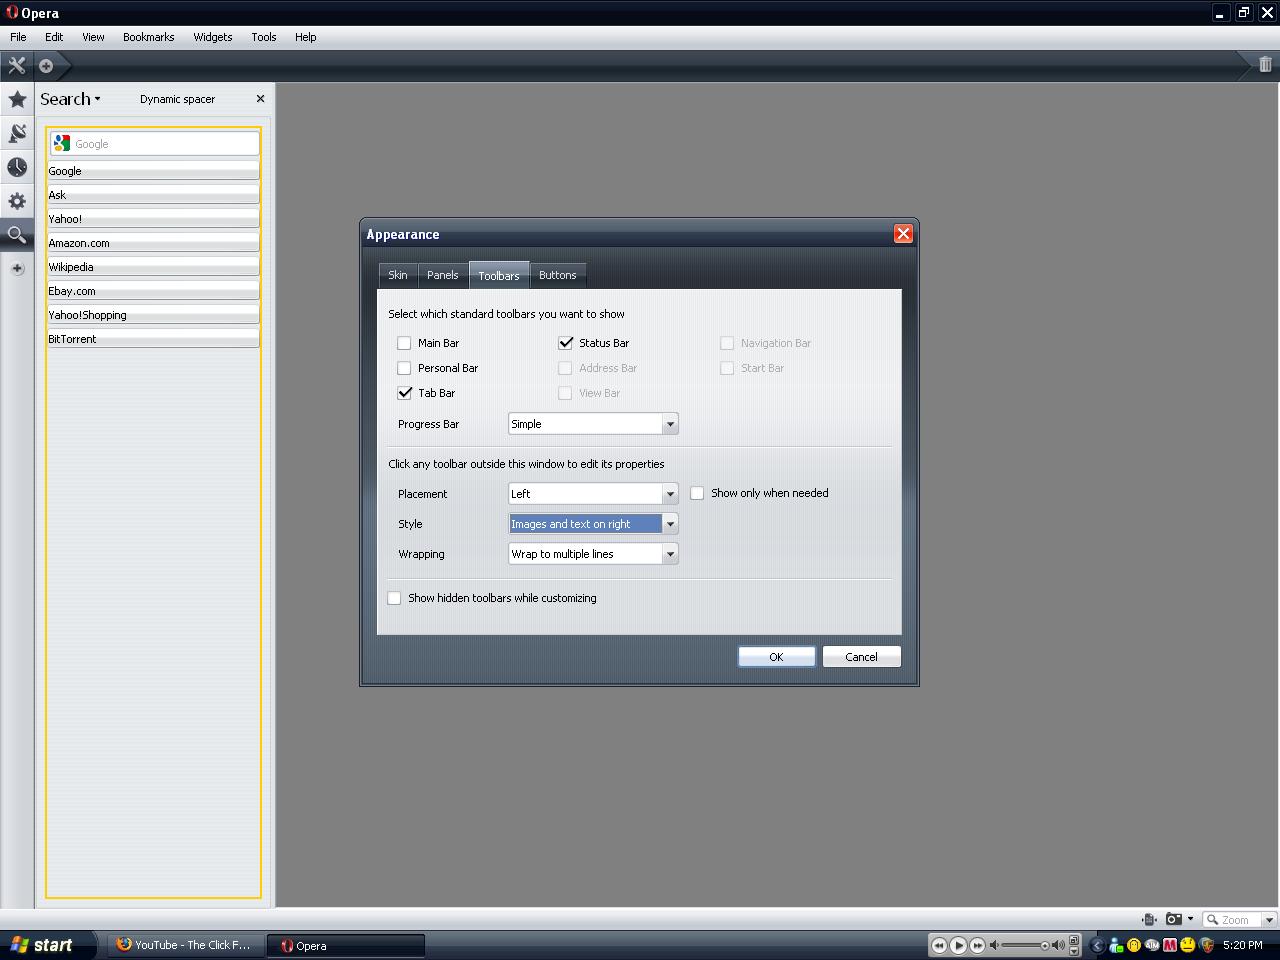The image size is (1280, 960).
Task: Open the Windows start button
Action: coord(48,945)
